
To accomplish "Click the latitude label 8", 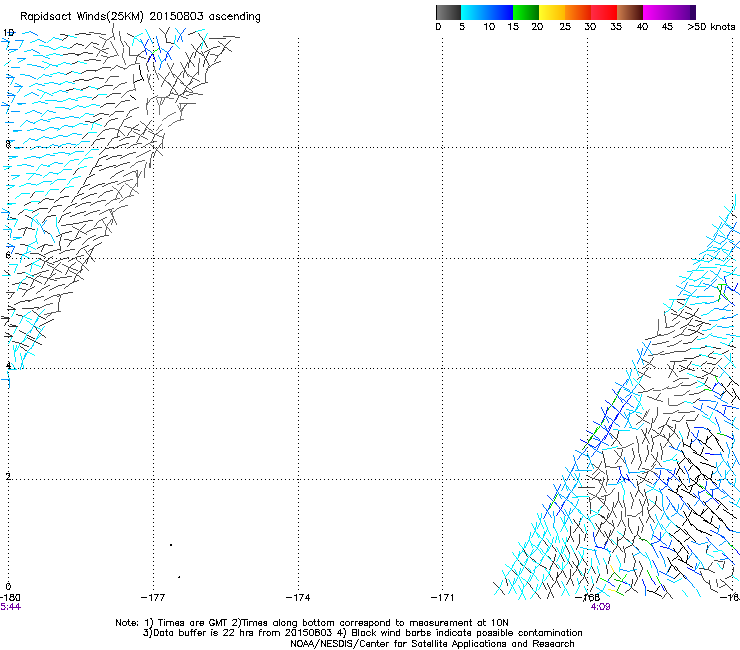I will 8,144.
